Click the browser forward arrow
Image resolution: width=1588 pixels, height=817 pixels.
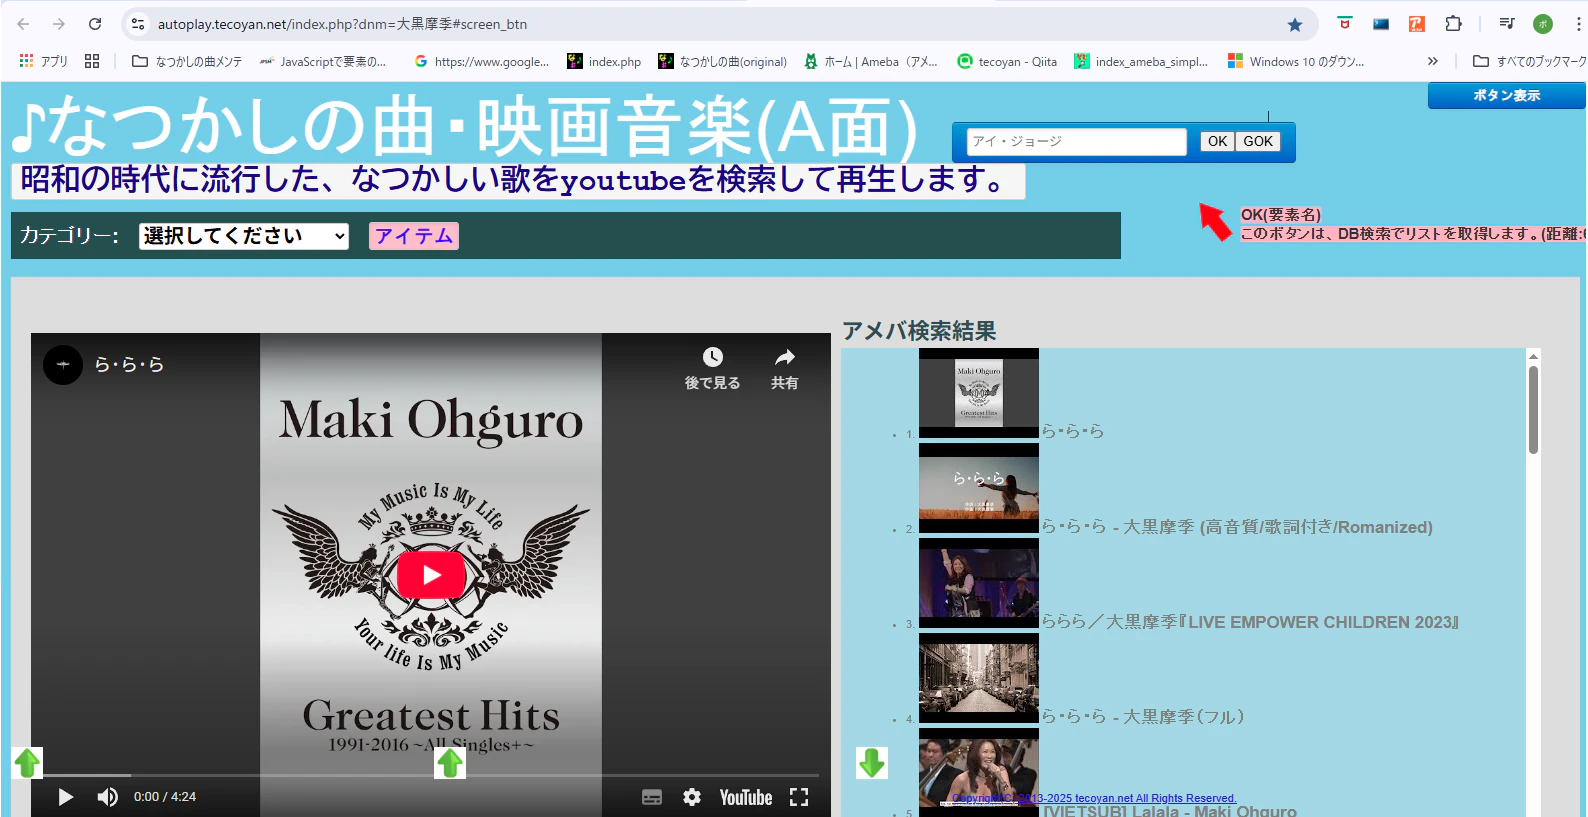click(59, 24)
